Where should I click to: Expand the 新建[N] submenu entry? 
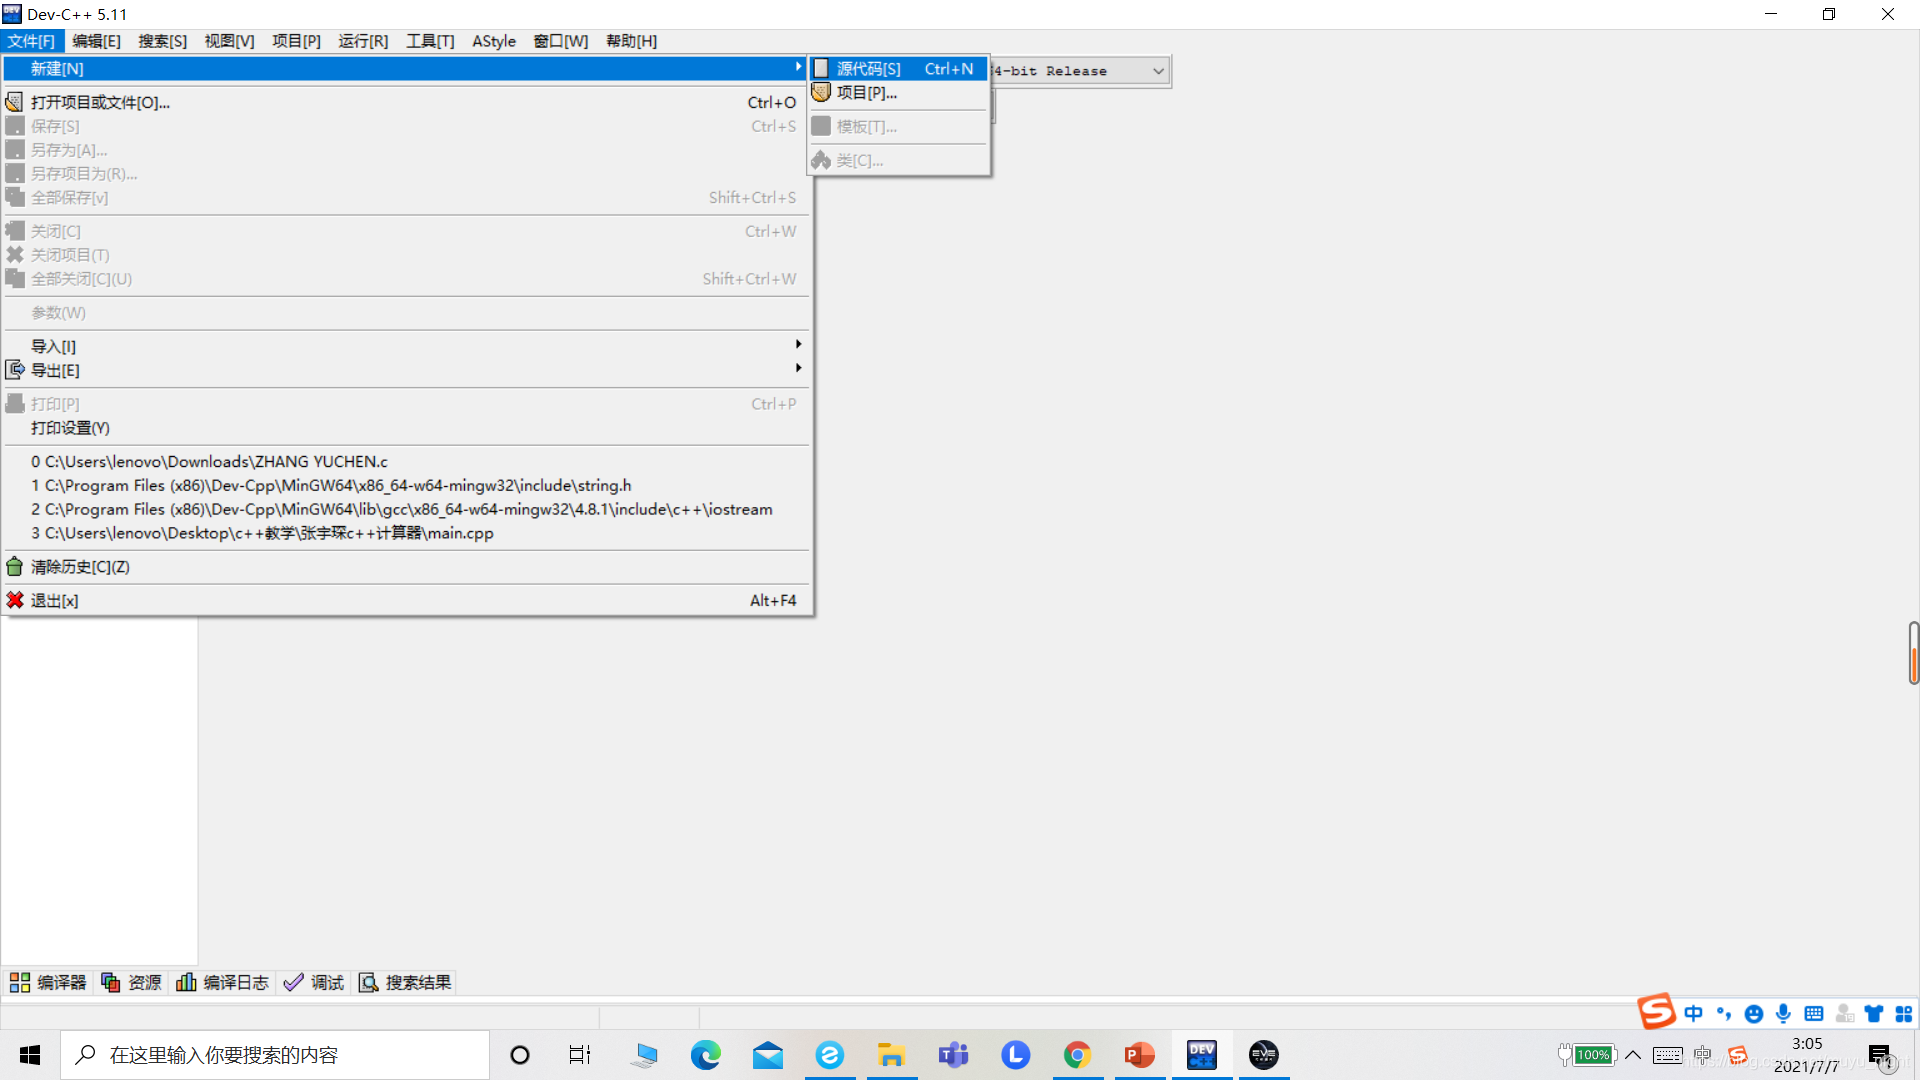(x=405, y=68)
